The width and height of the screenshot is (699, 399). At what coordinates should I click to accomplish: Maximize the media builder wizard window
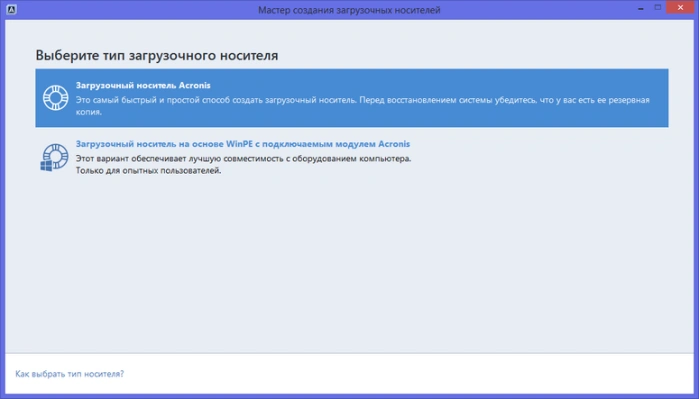pos(658,8)
